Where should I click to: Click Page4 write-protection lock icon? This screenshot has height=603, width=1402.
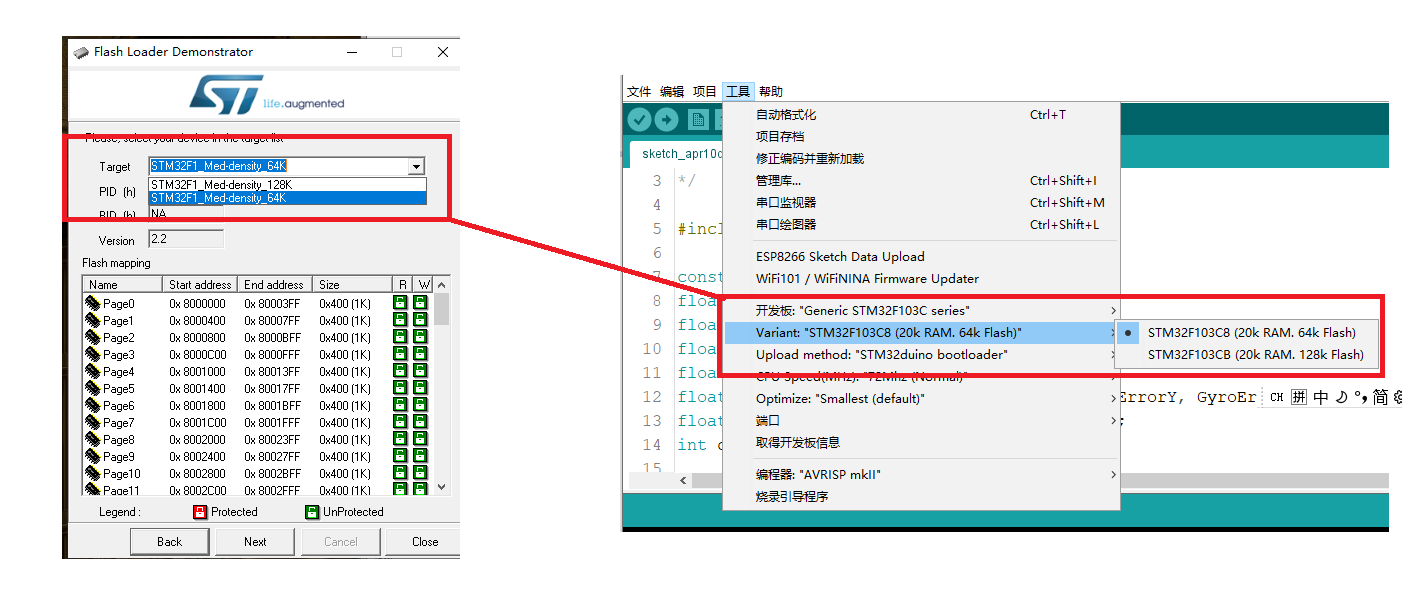pyautogui.click(x=420, y=371)
